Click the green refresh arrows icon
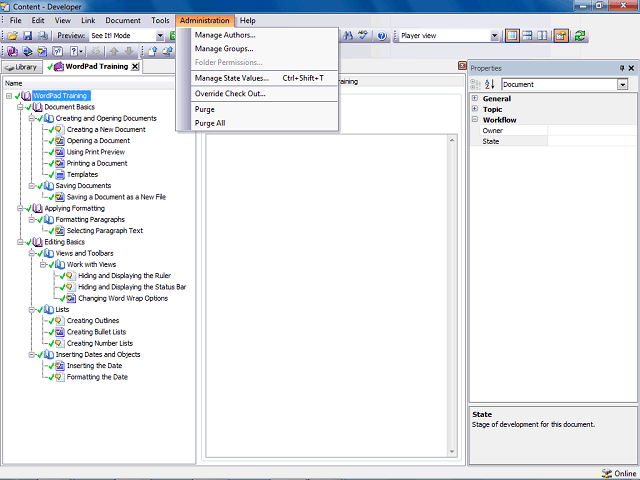The height and width of the screenshot is (480, 640). point(580,36)
